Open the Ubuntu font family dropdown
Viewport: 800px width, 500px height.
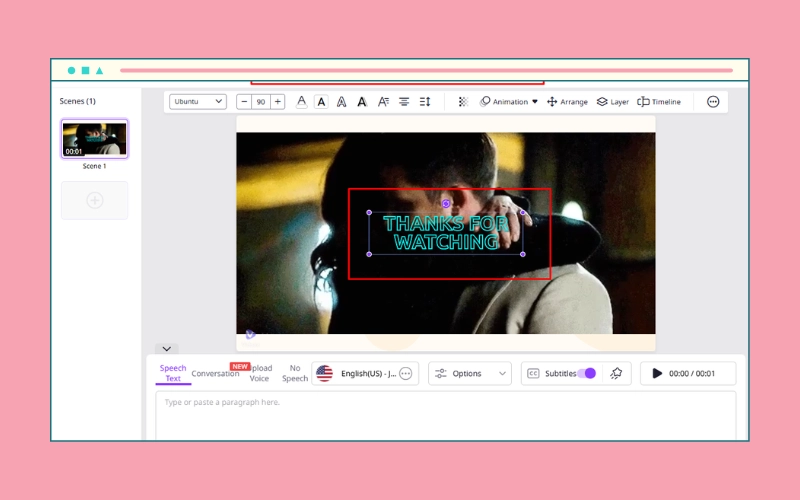point(198,102)
